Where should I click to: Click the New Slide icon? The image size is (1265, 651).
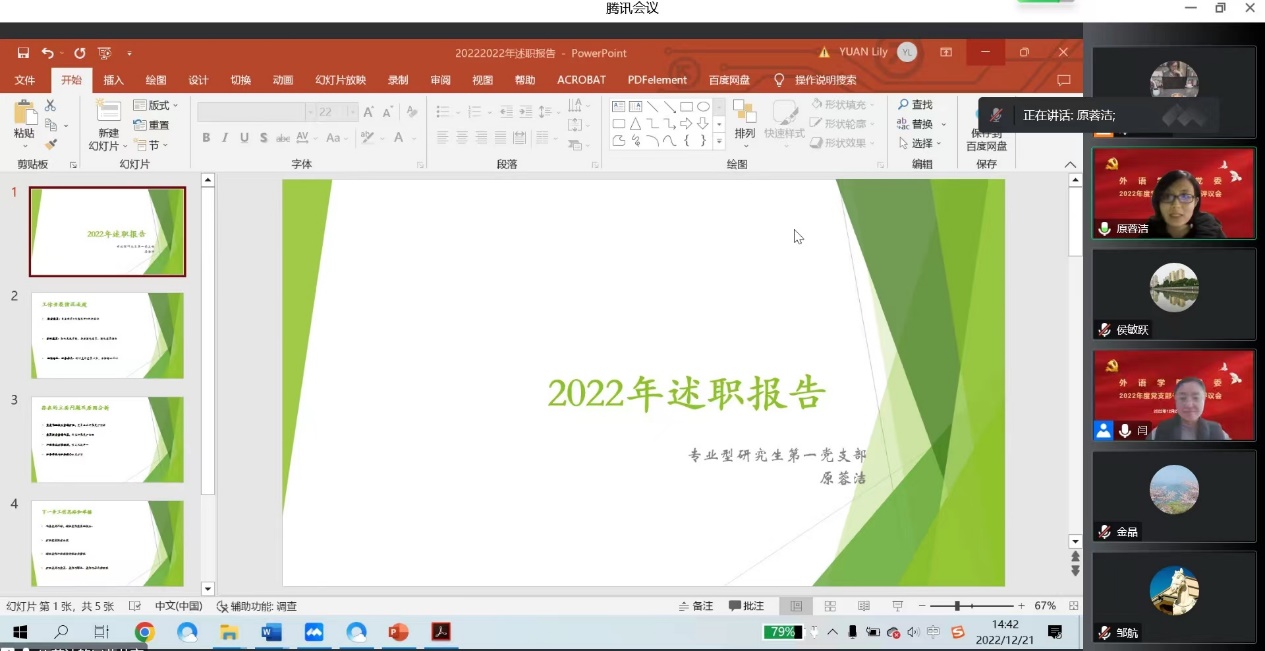coord(108,114)
